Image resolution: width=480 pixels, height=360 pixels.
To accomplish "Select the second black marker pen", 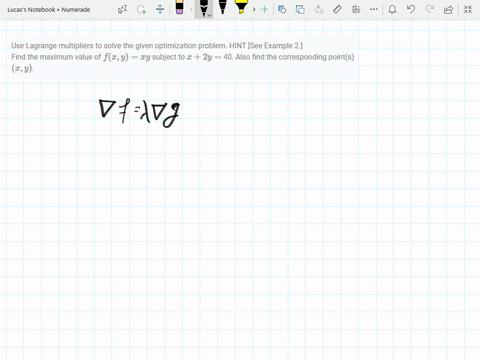I will pos(223,7).
